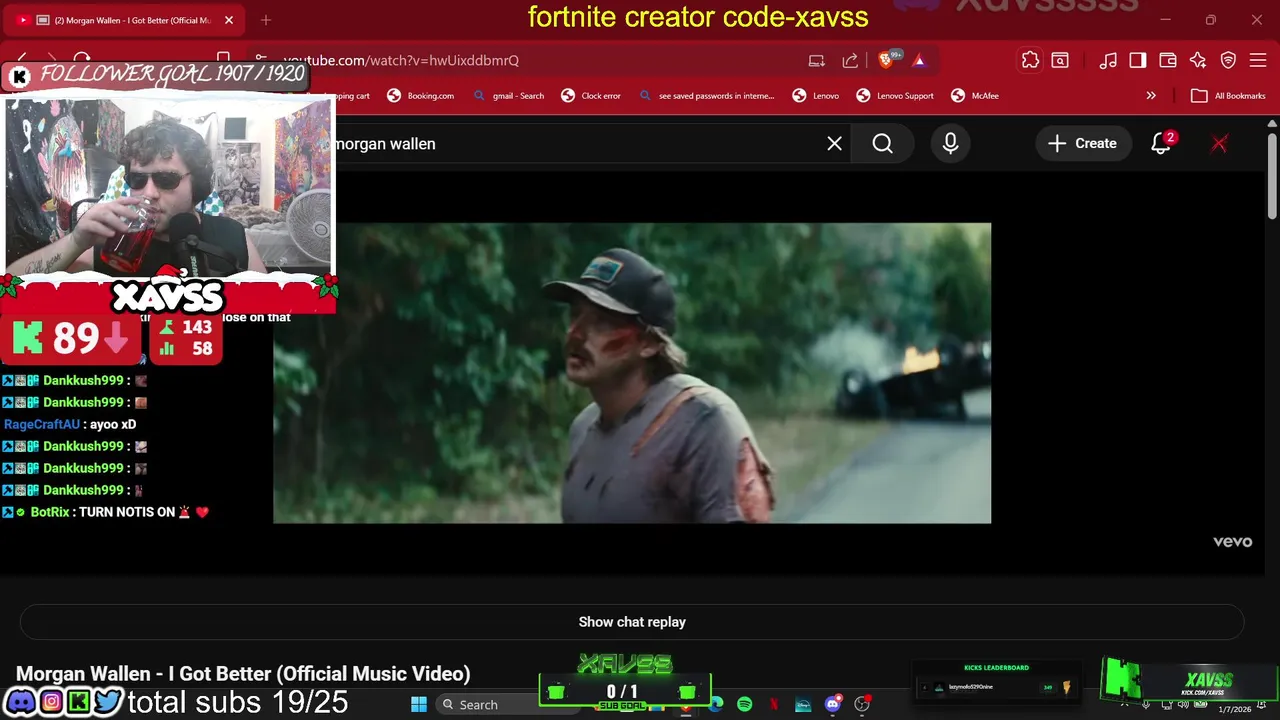Screen dimensions: 1280x720
Task: Open the Lenovo bookmark
Action: (816, 96)
